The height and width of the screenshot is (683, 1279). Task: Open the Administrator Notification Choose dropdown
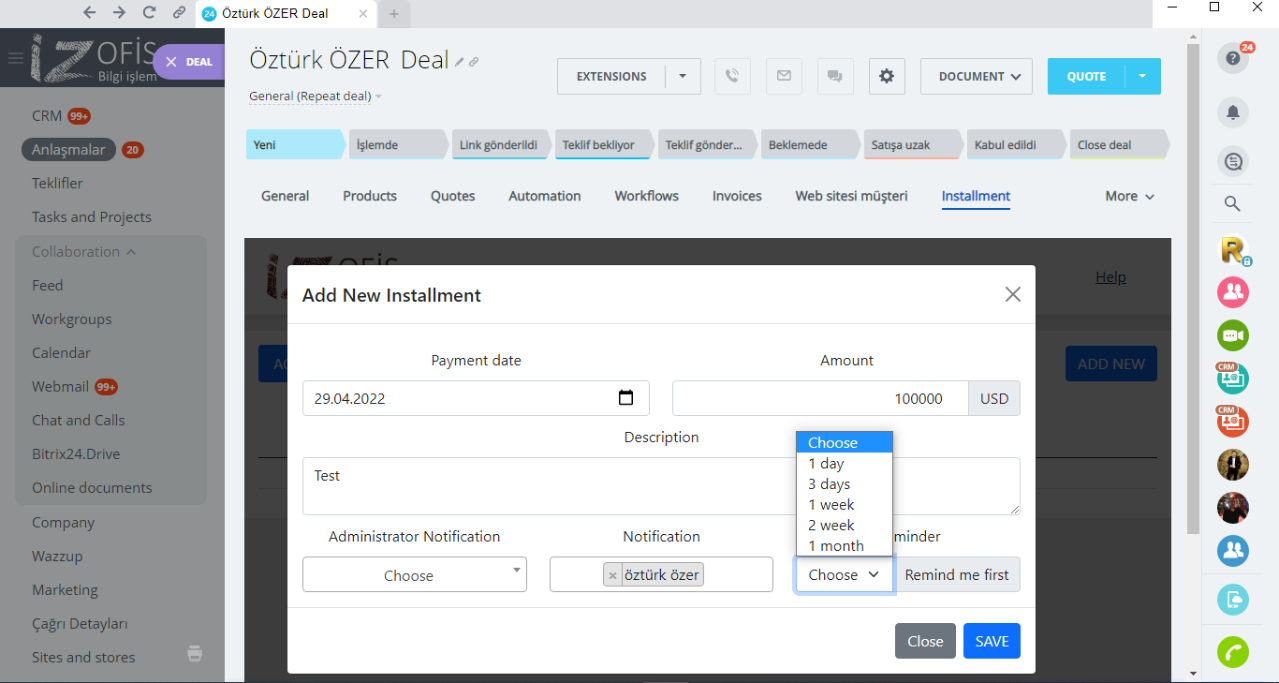[x=414, y=575]
